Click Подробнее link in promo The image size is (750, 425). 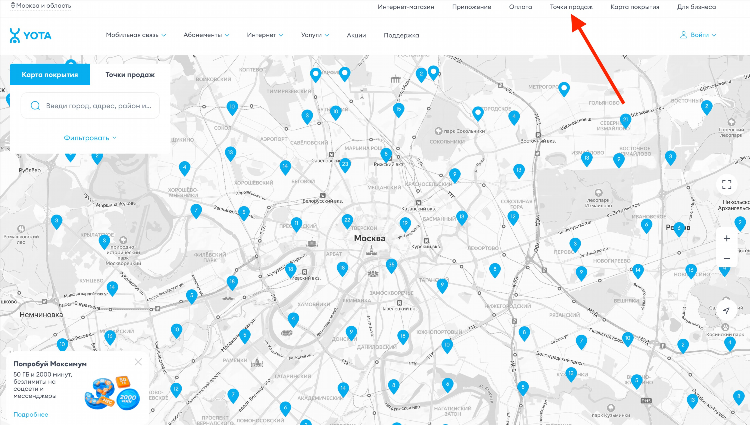pyautogui.click(x=31, y=414)
